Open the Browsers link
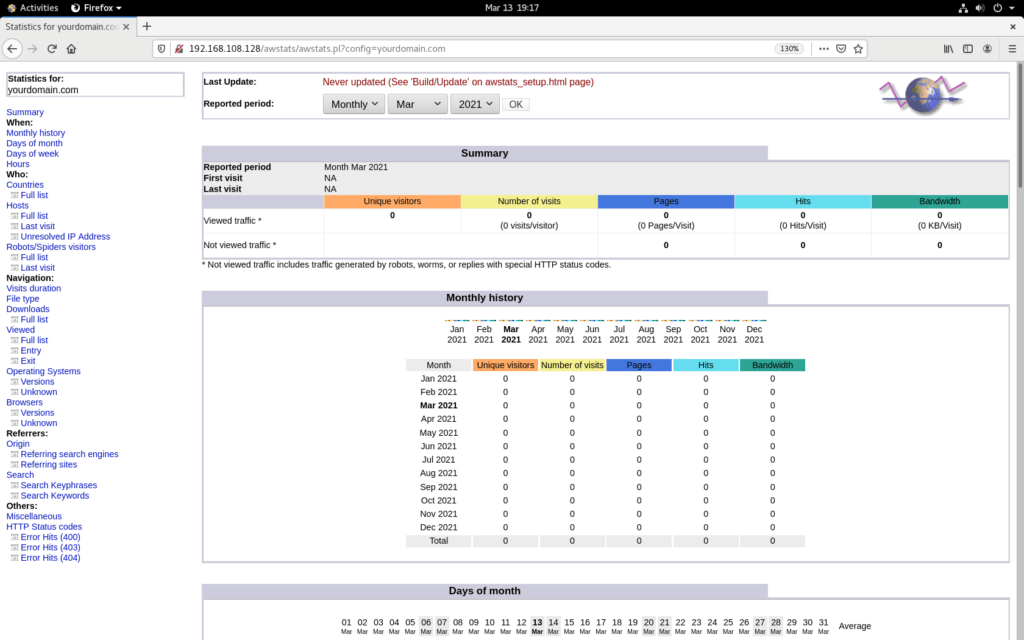Image resolution: width=1024 pixels, height=640 pixels. 24,402
